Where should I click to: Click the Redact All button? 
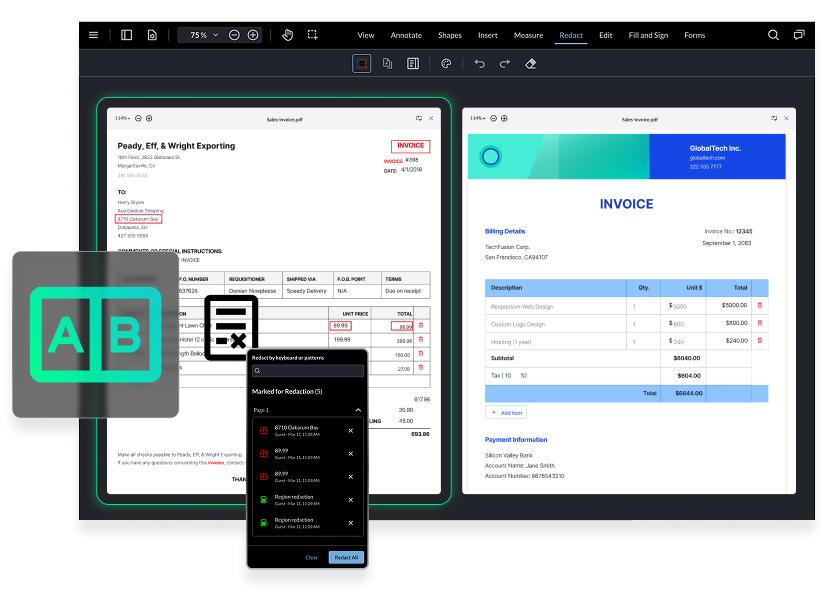pyautogui.click(x=346, y=558)
